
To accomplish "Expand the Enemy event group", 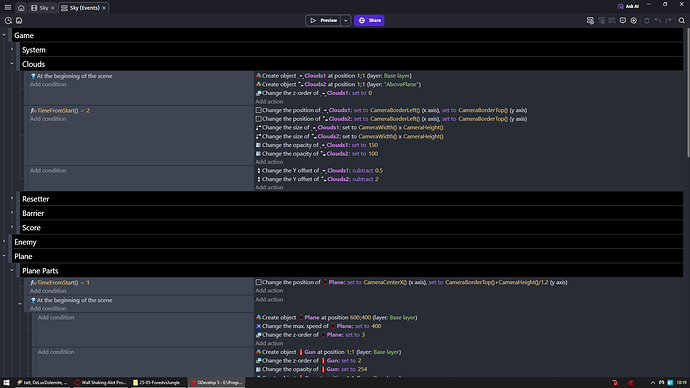I will click(x=4, y=242).
